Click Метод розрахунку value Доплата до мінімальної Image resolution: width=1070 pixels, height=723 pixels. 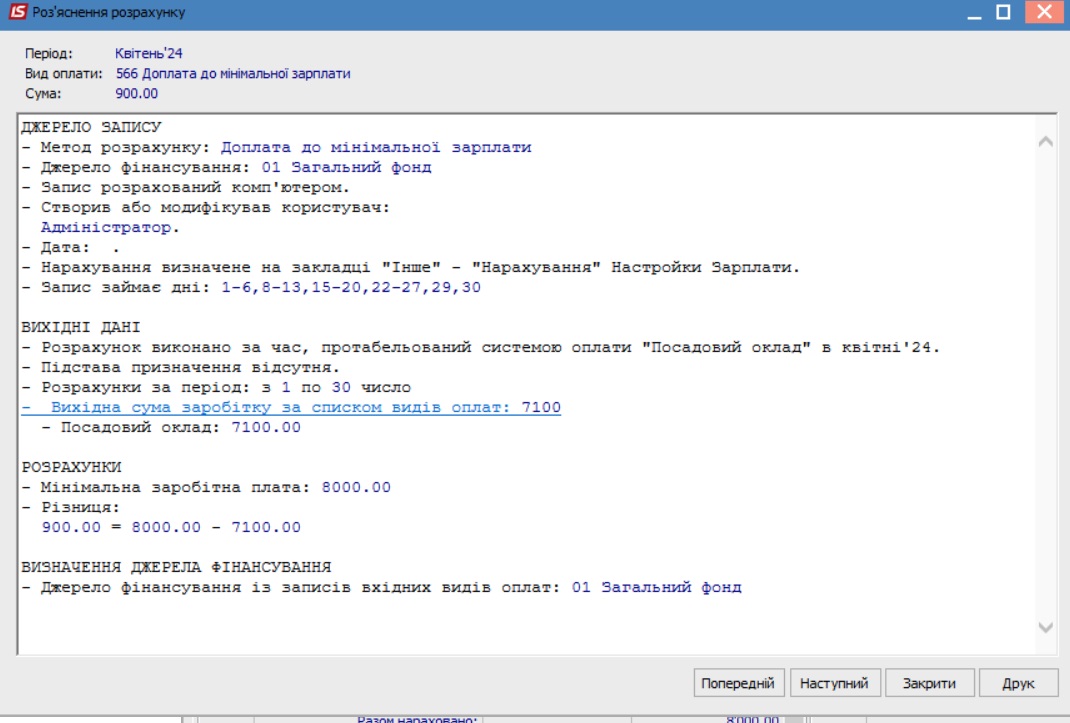376,147
